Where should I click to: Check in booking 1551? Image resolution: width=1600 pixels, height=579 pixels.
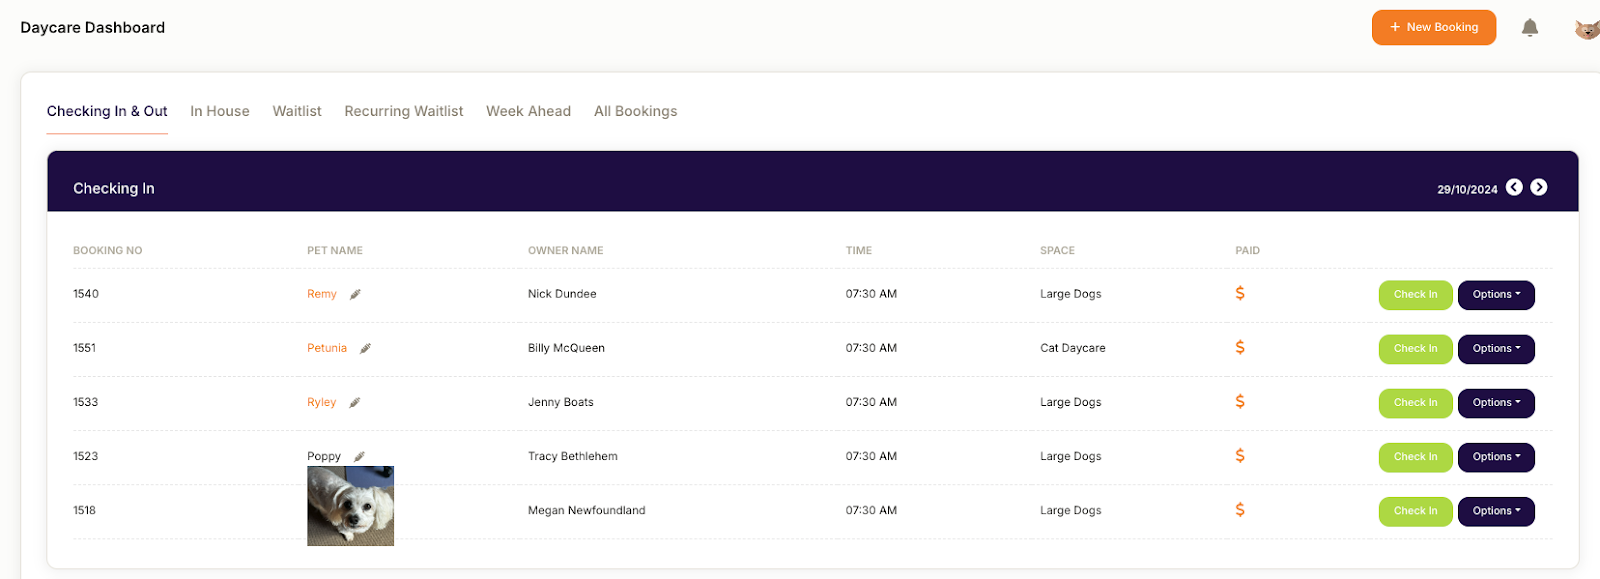(1416, 349)
